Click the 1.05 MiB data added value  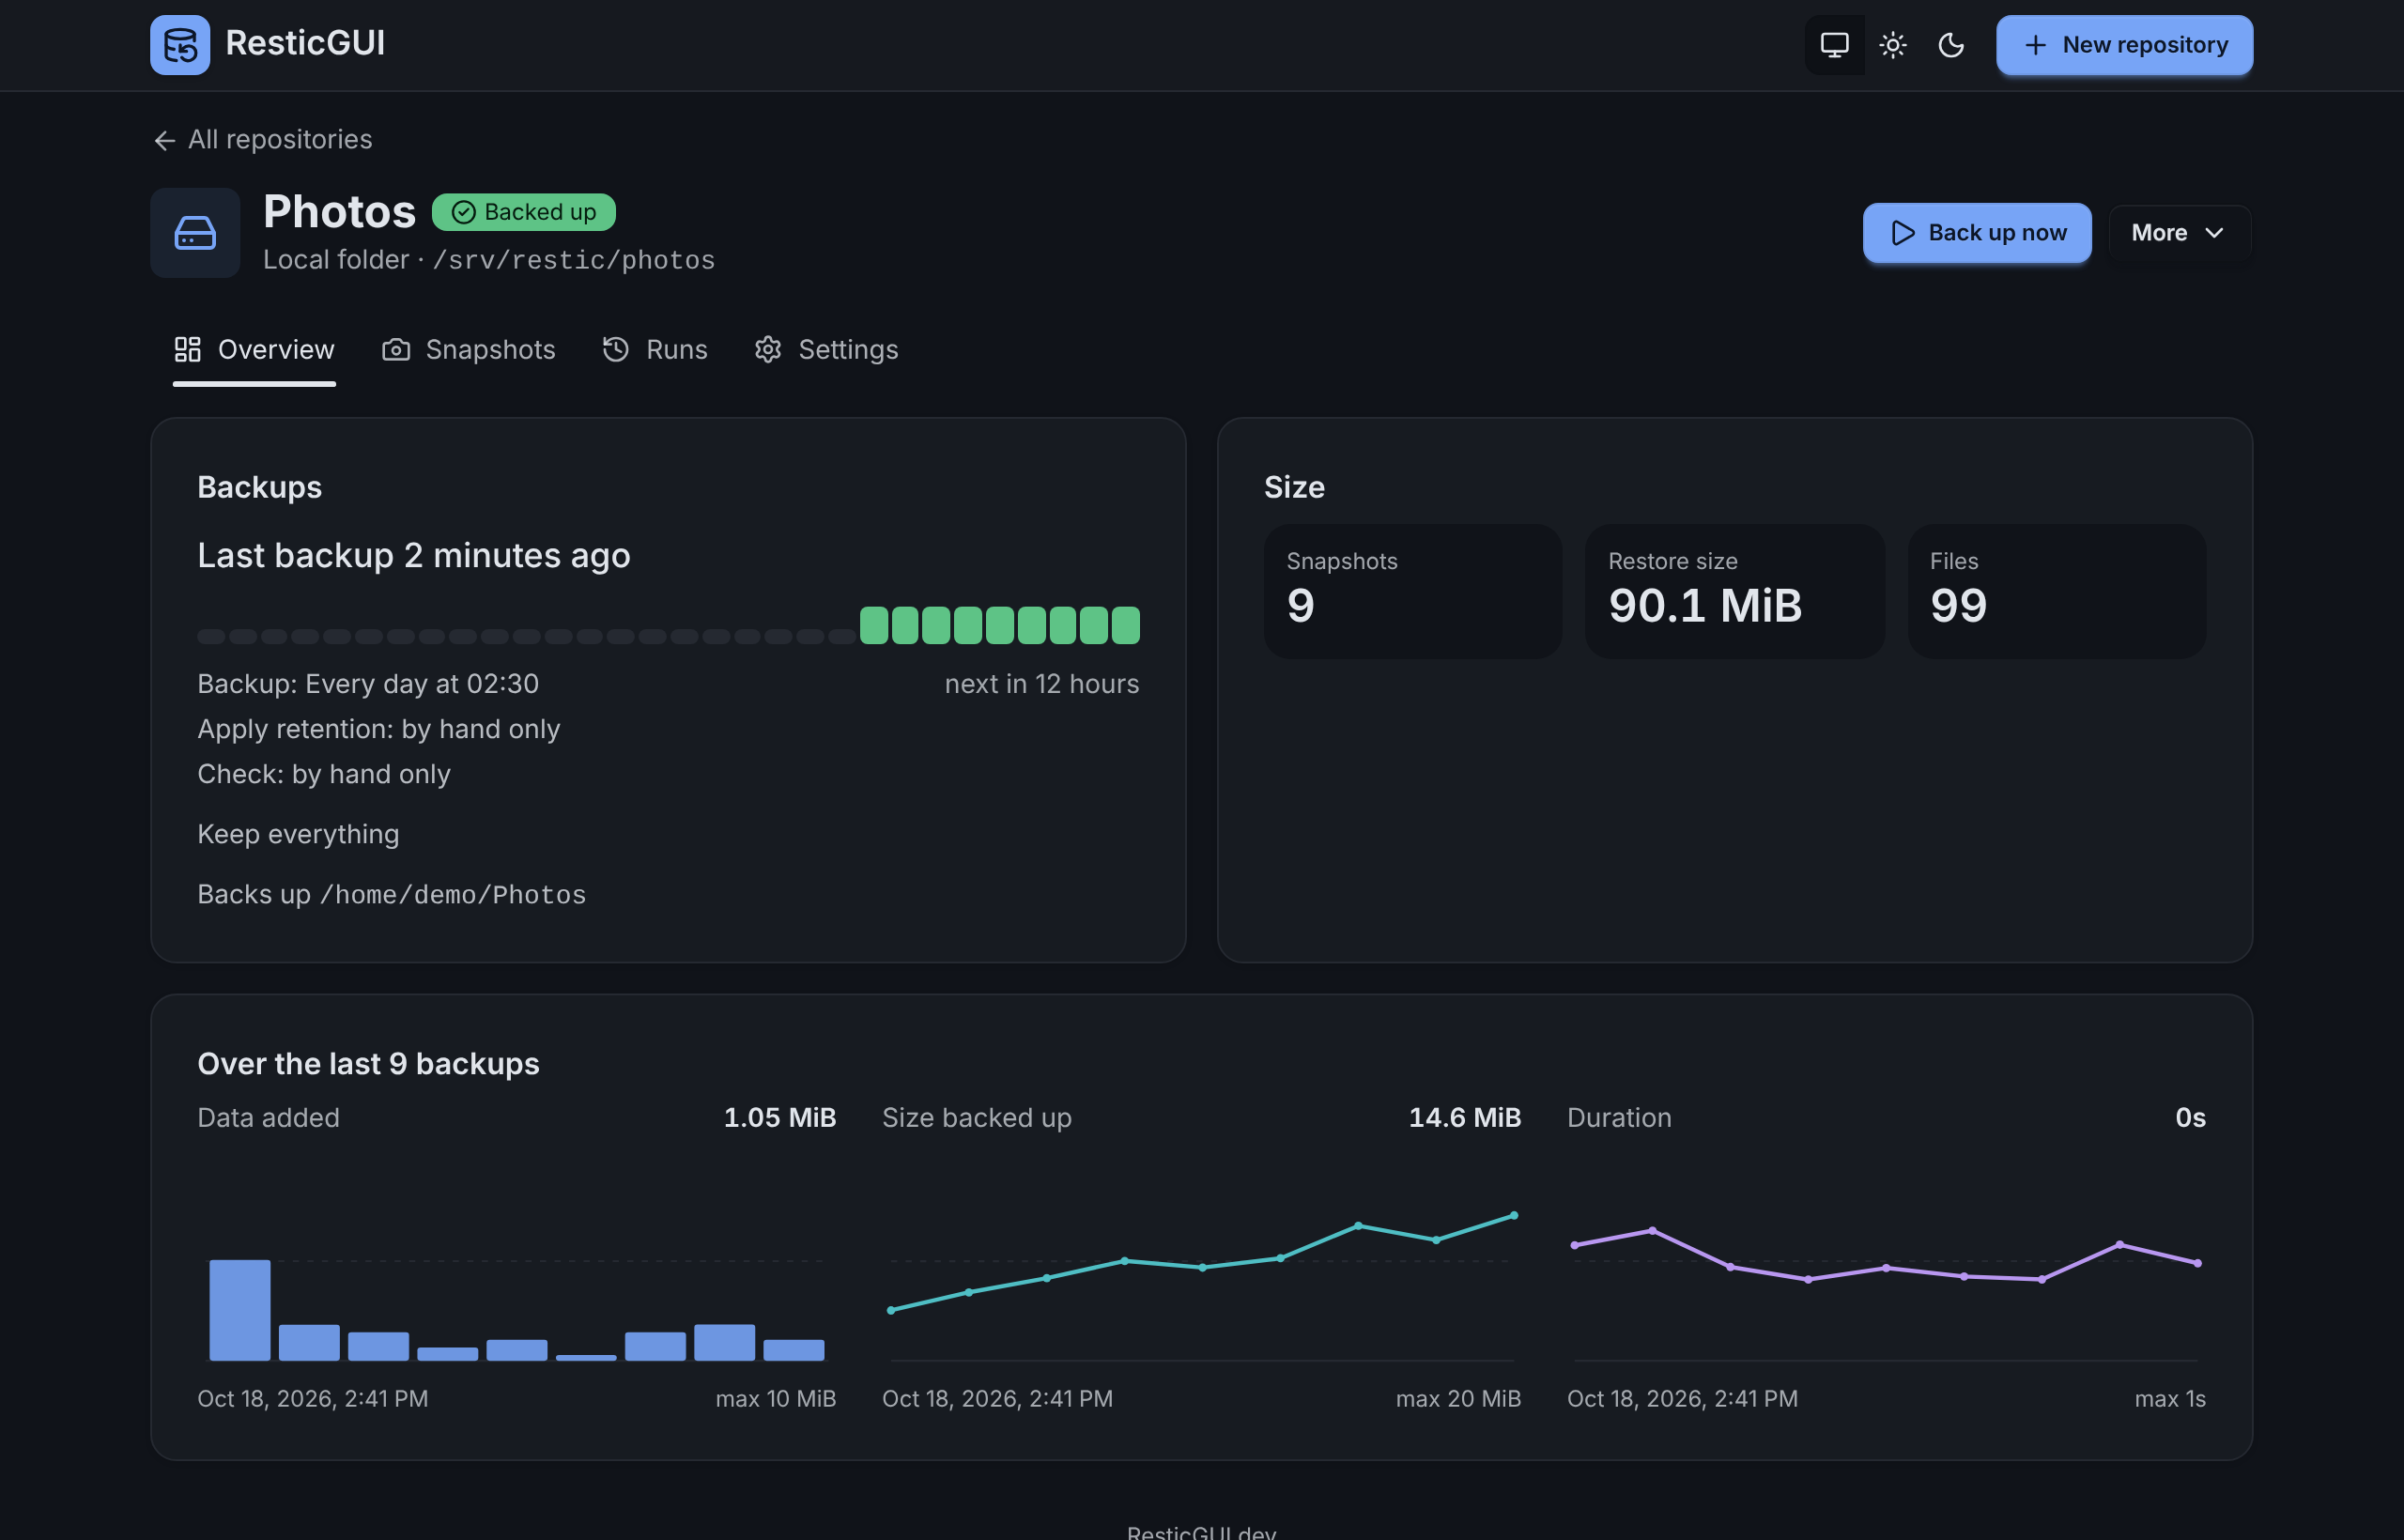coord(780,1118)
